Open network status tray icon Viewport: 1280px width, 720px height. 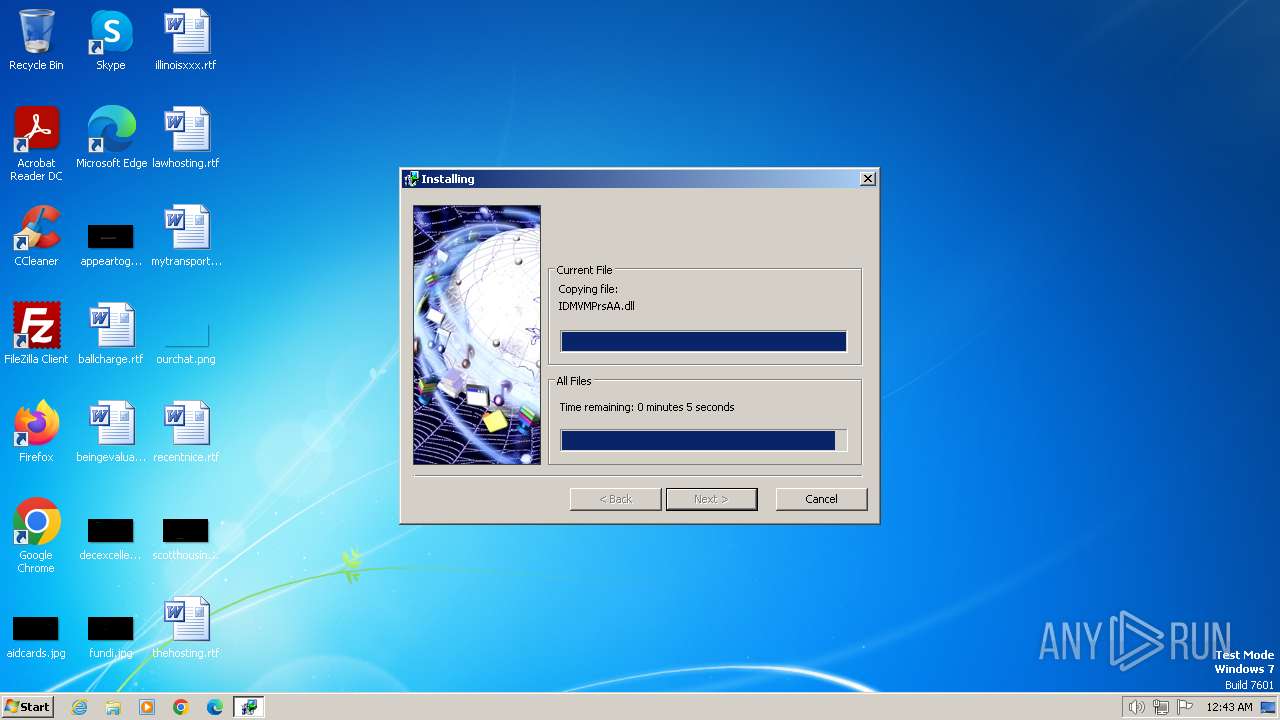coord(1161,707)
